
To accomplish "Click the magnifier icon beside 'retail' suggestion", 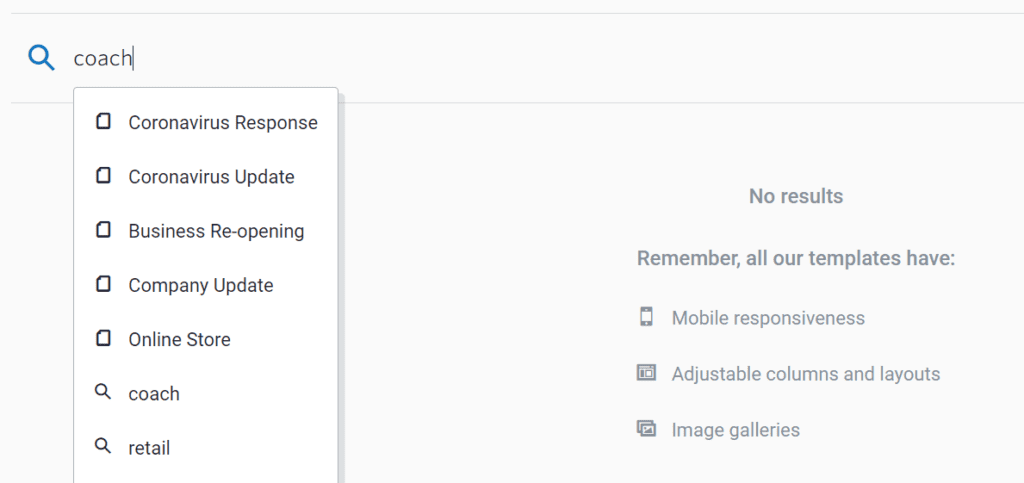I will point(103,446).
